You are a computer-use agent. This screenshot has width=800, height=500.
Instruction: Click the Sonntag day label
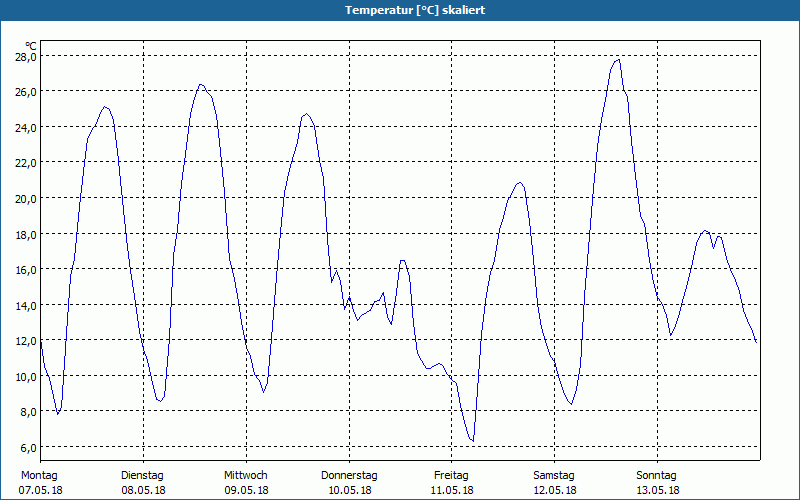coord(656,476)
